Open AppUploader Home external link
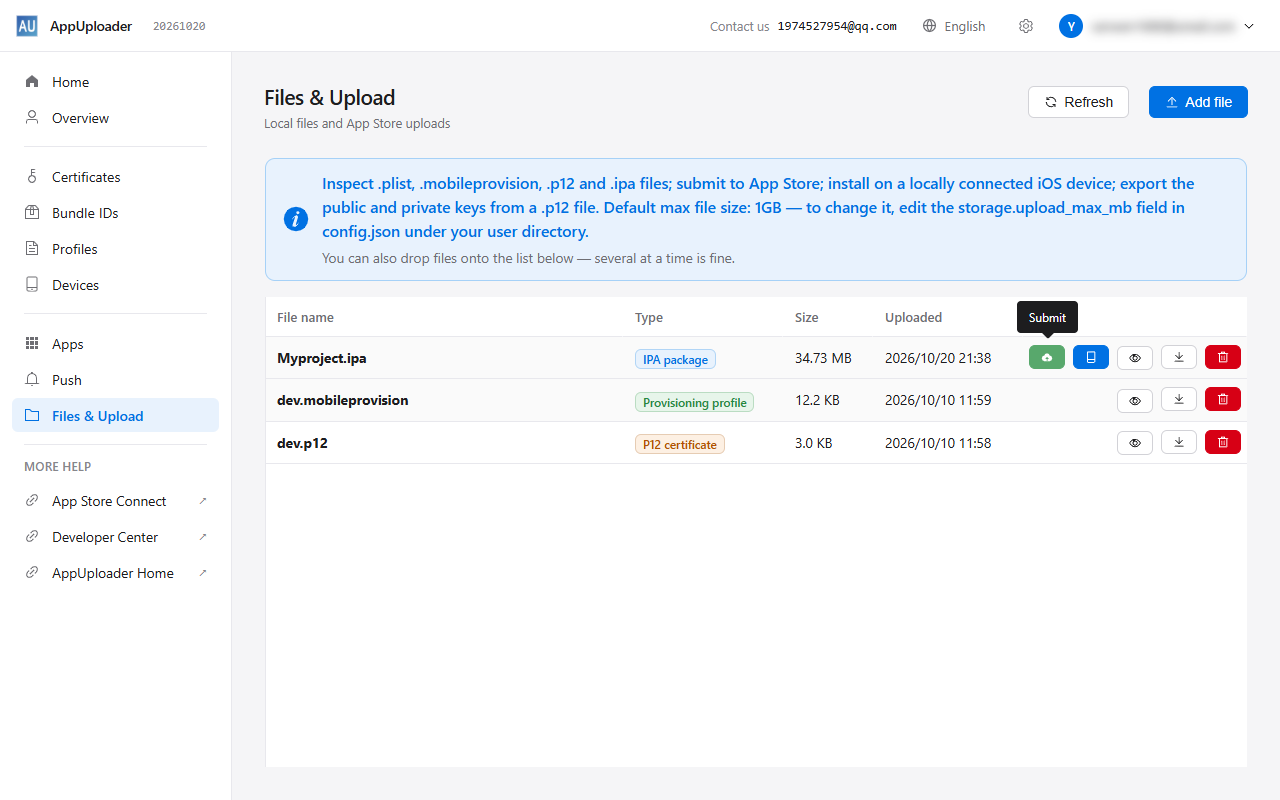The width and height of the screenshot is (1280, 800). tap(115, 573)
